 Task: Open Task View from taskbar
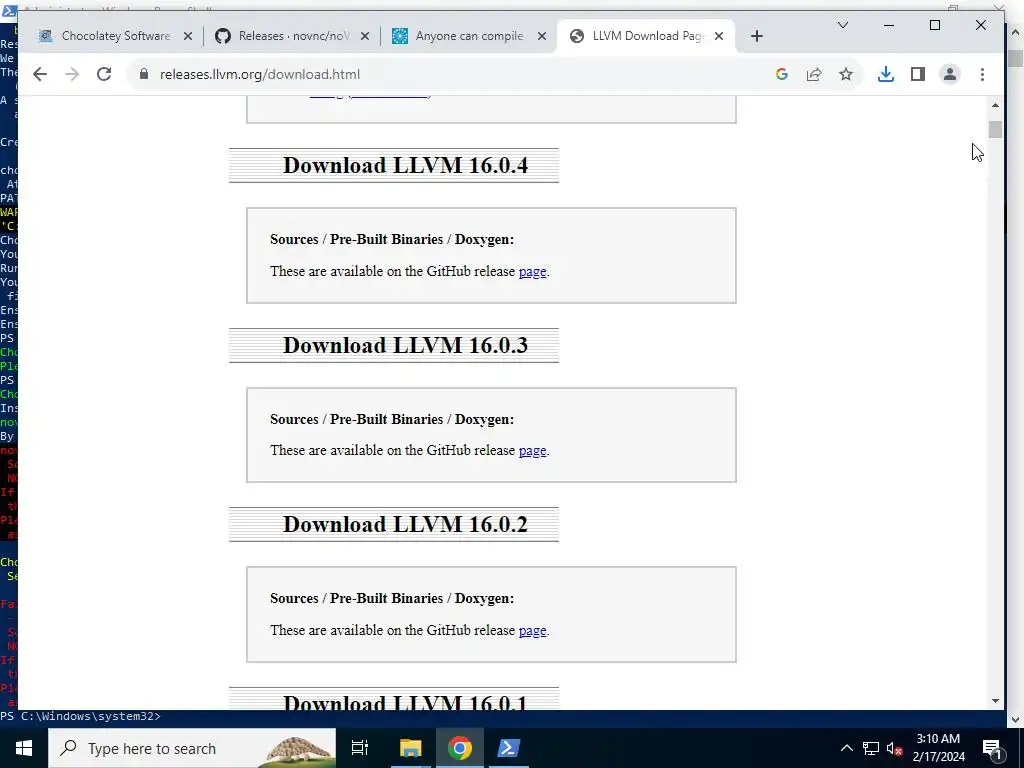(x=360, y=748)
